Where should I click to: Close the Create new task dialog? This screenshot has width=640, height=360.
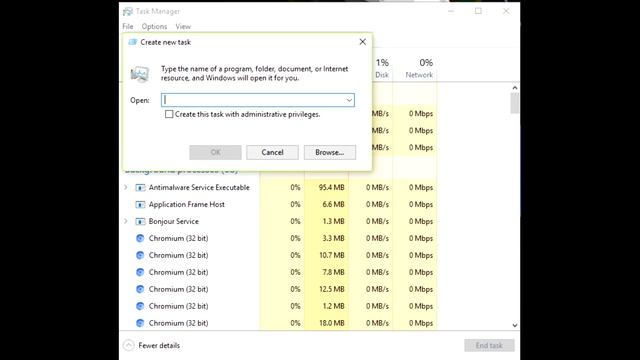coord(362,42)
